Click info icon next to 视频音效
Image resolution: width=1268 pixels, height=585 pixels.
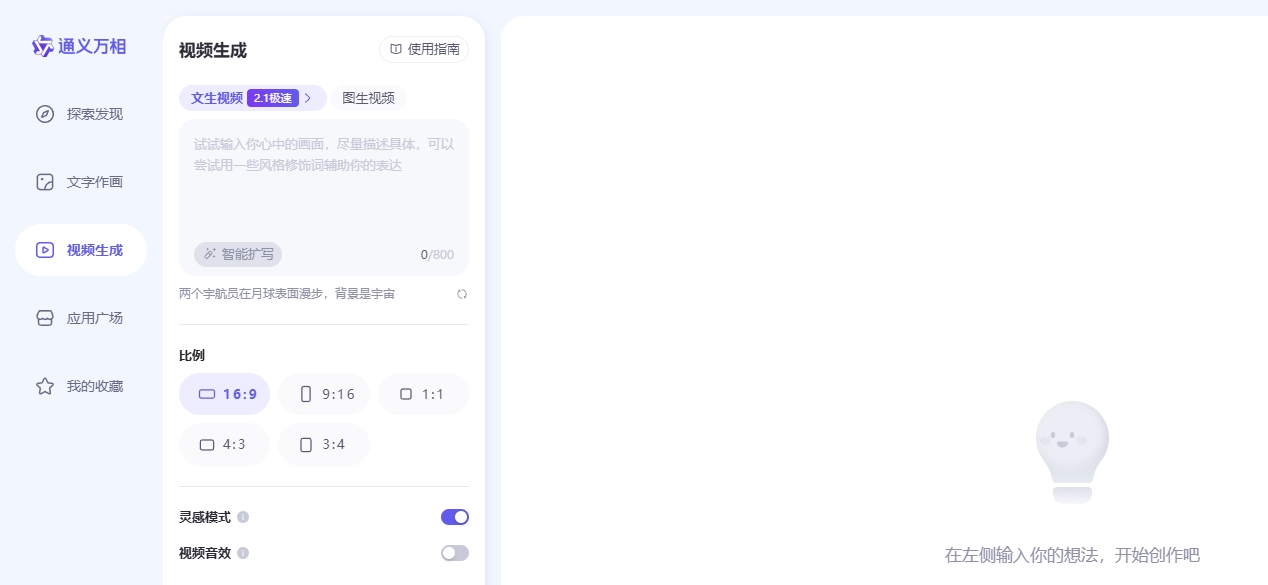pos(243,553)
